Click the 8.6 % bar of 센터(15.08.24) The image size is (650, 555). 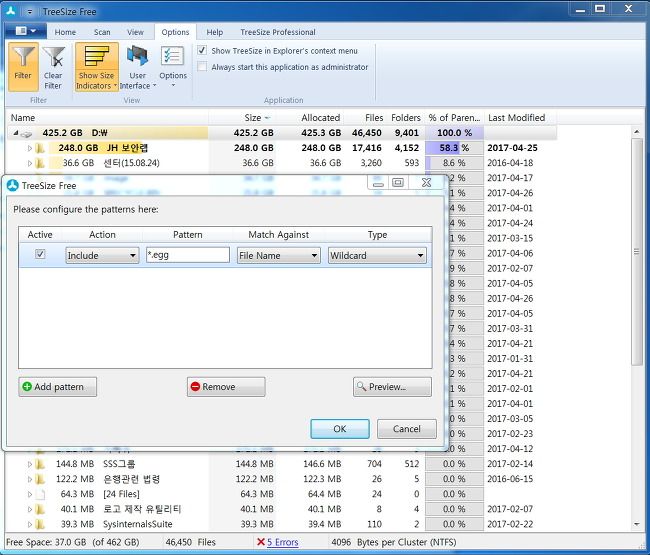pos(454,163)
